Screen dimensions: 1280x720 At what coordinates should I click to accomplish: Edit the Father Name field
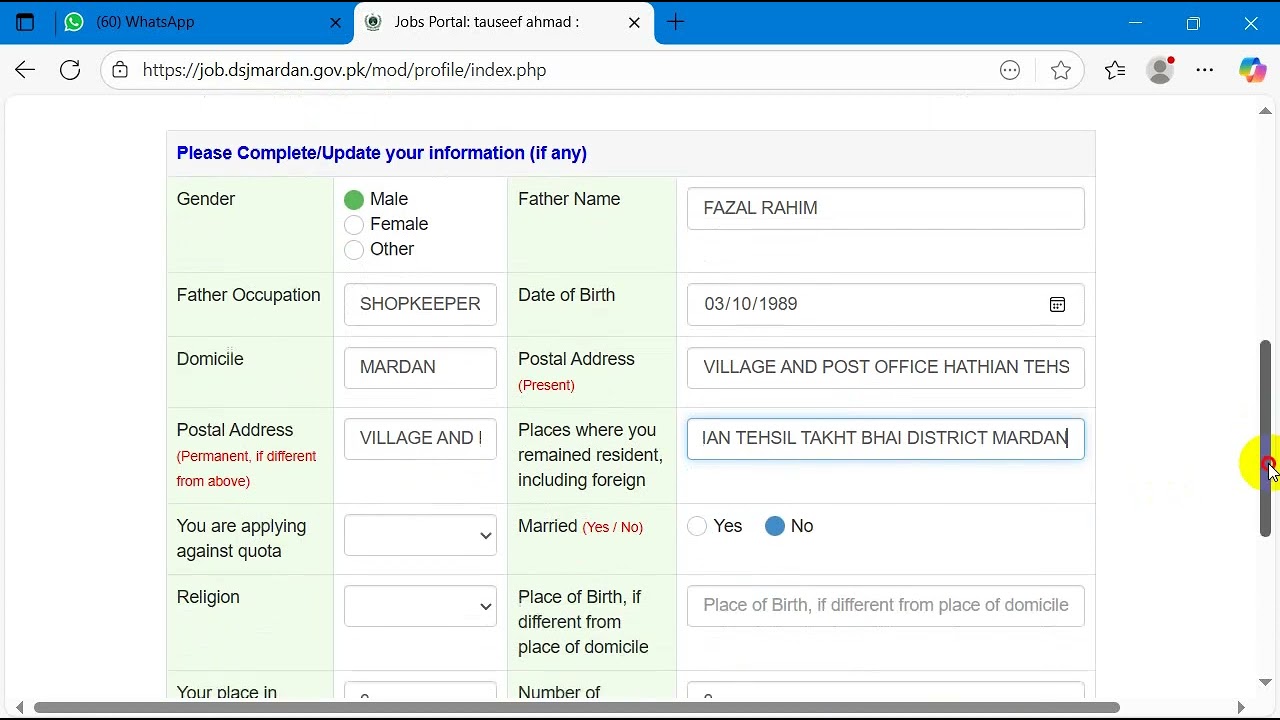coord(886,208)
